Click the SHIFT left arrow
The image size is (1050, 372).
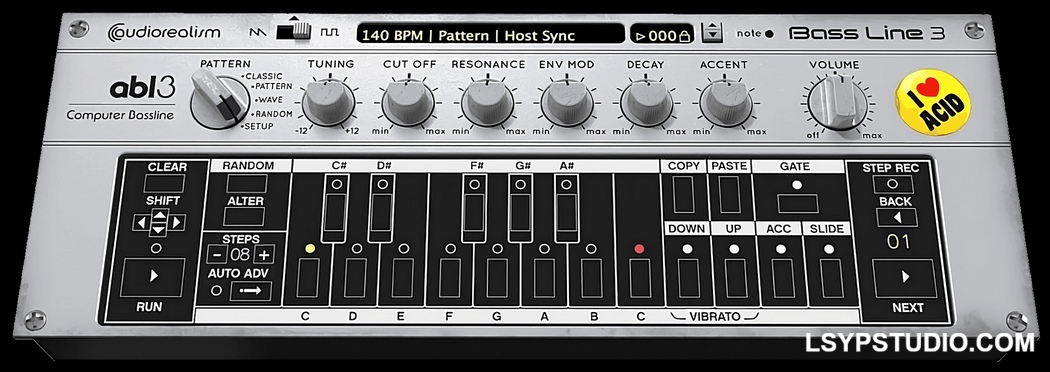[x=141, y=223]
